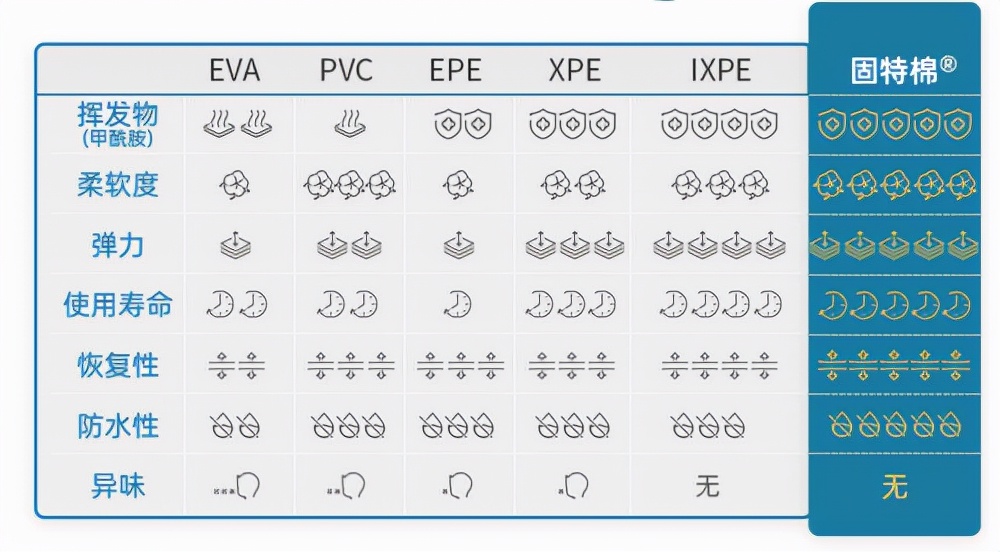Click the cotton softness icon under EPE
This screenshot has width=1000, height=552.
(x=458, y=185)
